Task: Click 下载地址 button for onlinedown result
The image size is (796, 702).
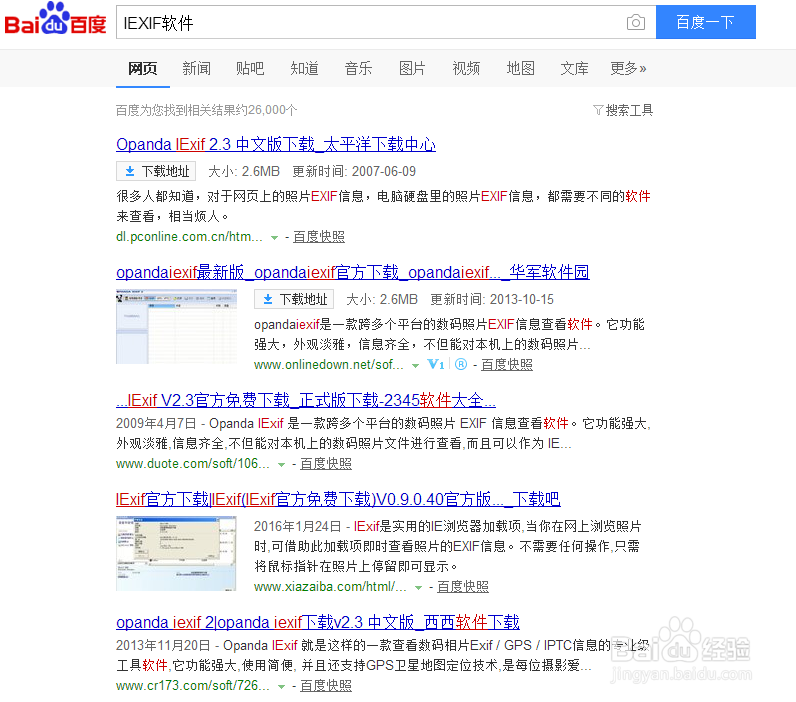Action: point(294,299)
